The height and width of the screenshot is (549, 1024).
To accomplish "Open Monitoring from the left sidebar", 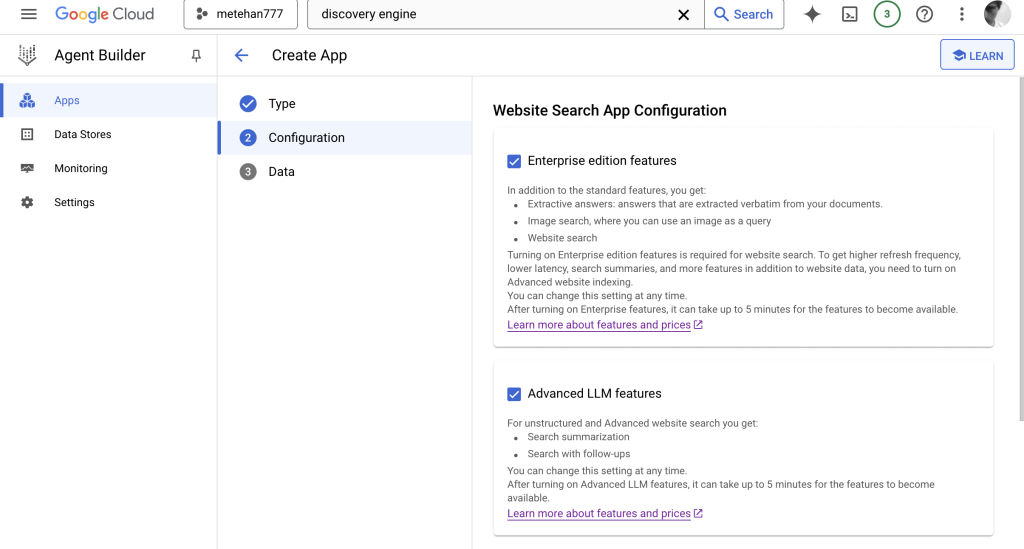I will (x=80, y=168).
